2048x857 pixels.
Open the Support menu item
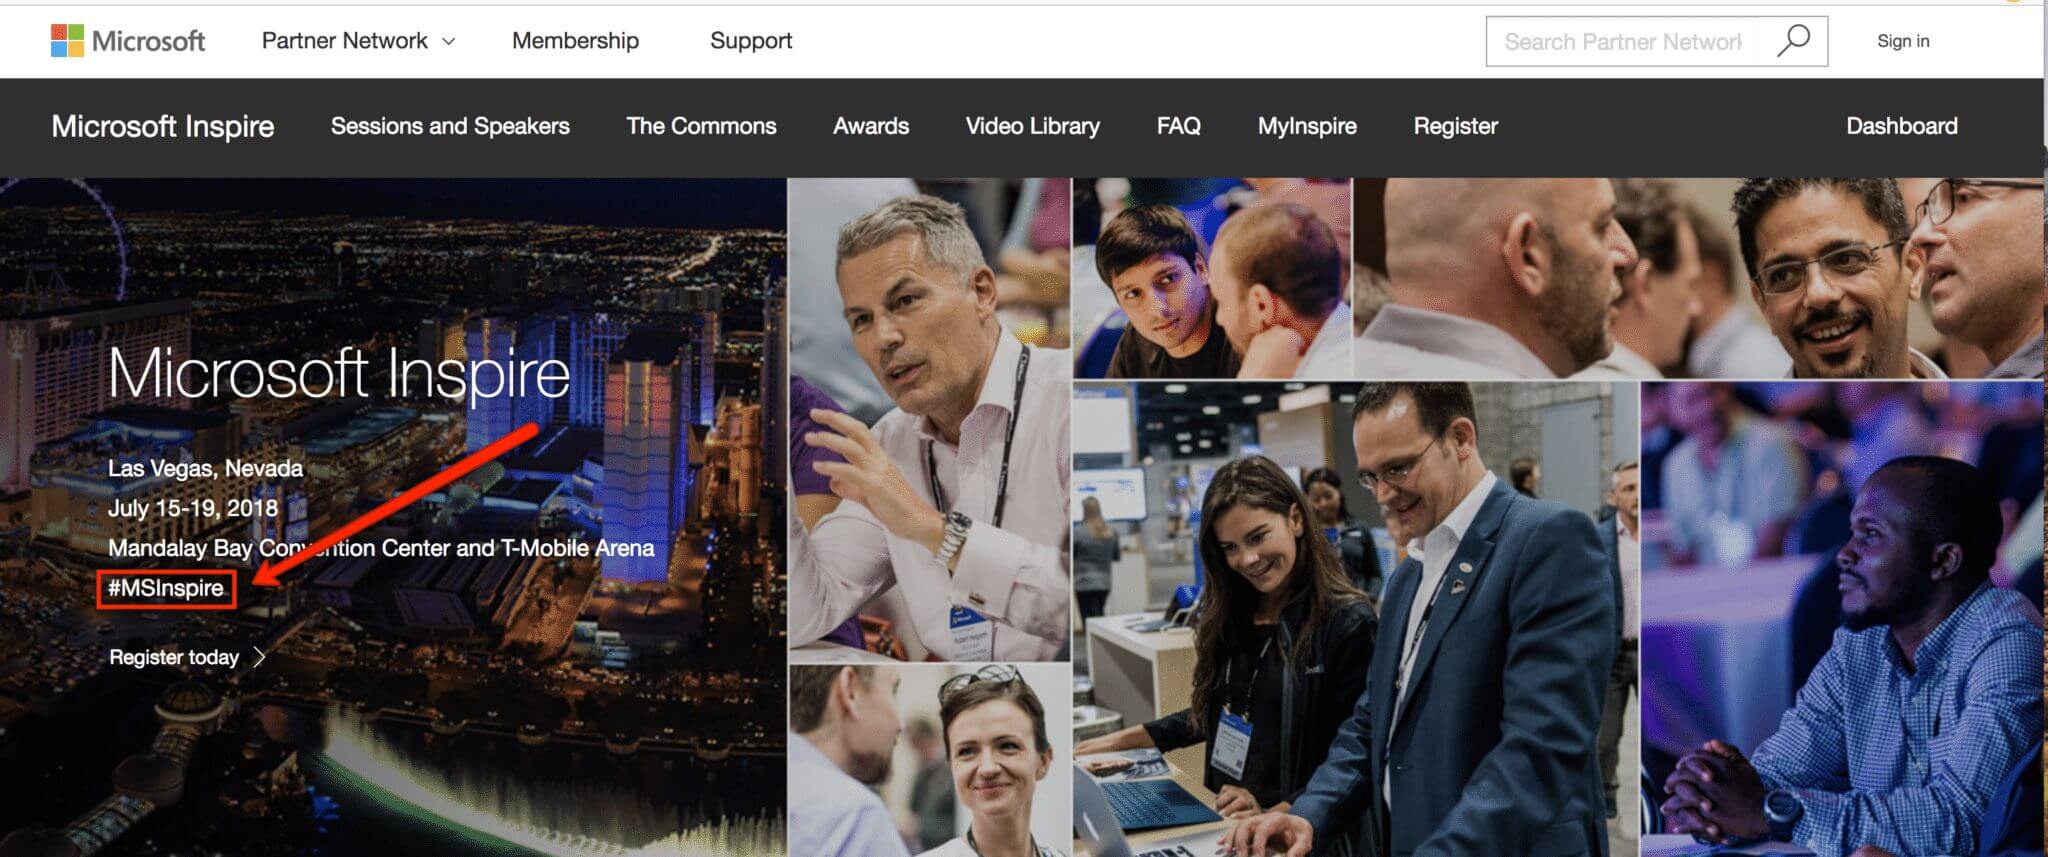[751, 41]
